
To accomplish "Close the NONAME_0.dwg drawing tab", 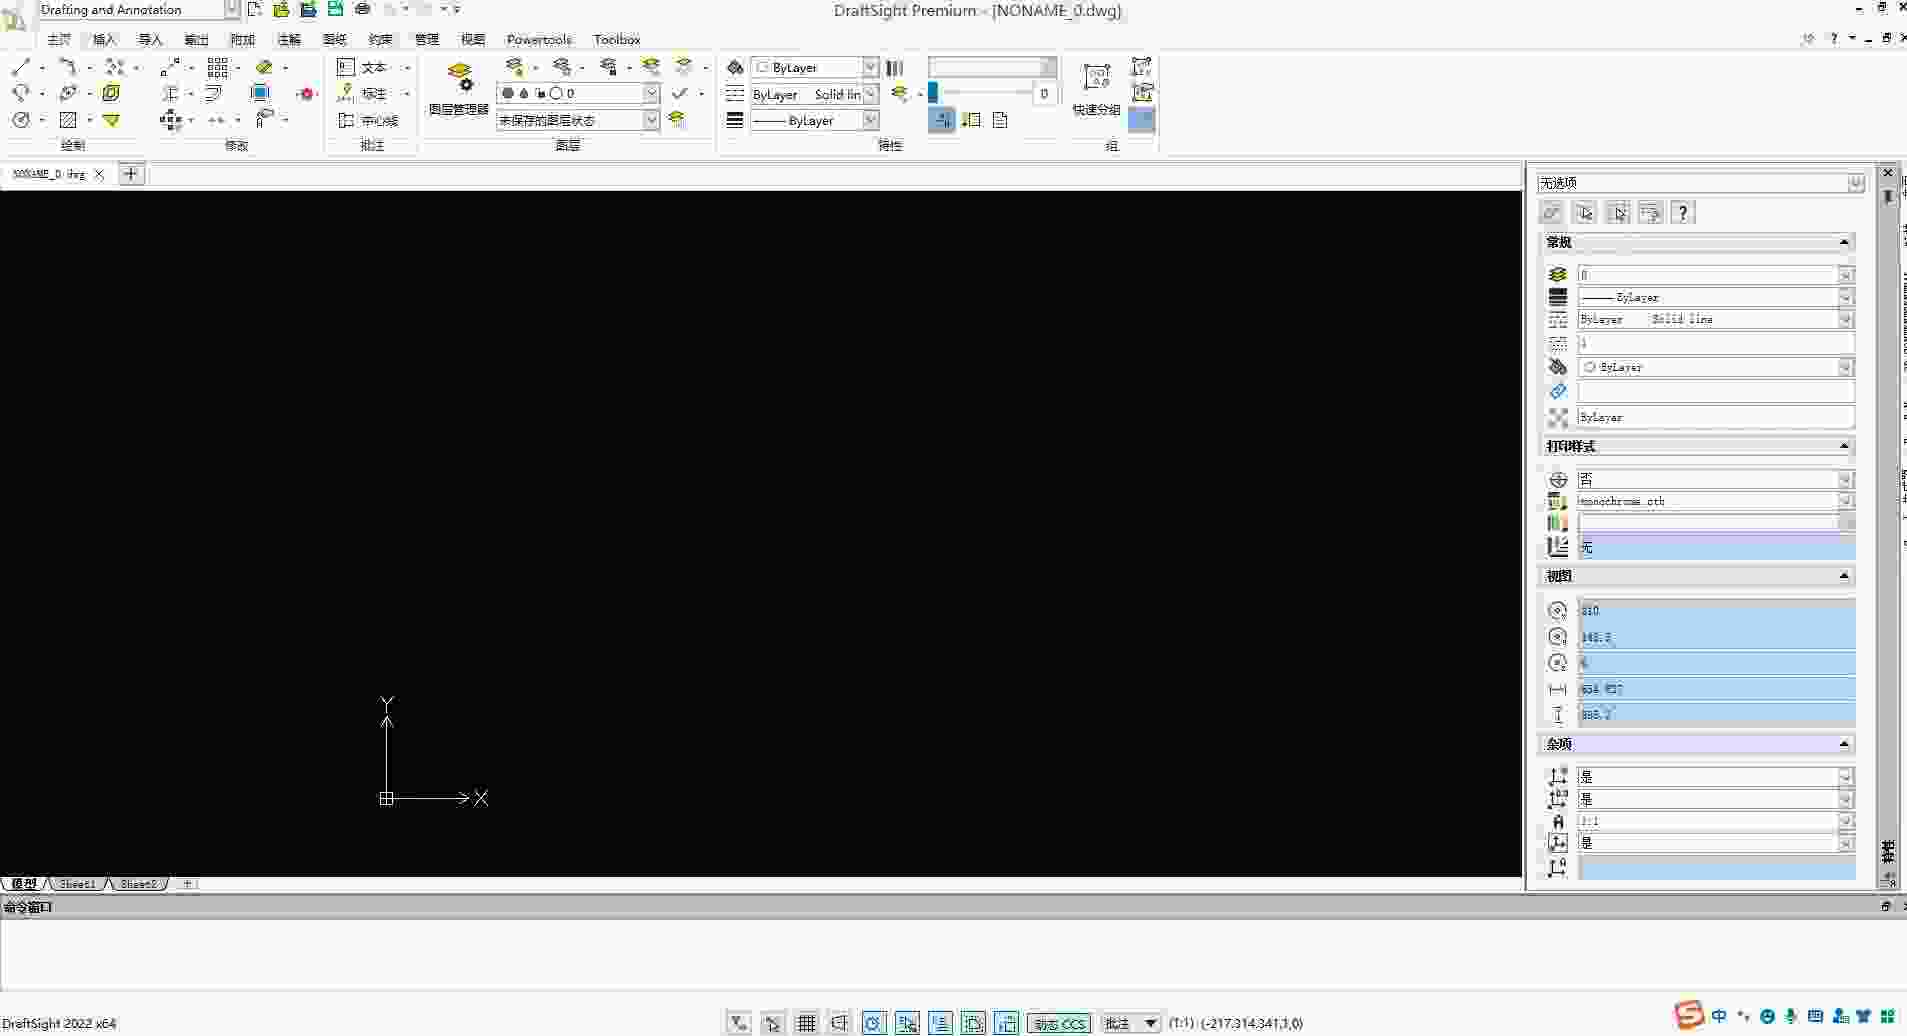I will pos(99,174).
